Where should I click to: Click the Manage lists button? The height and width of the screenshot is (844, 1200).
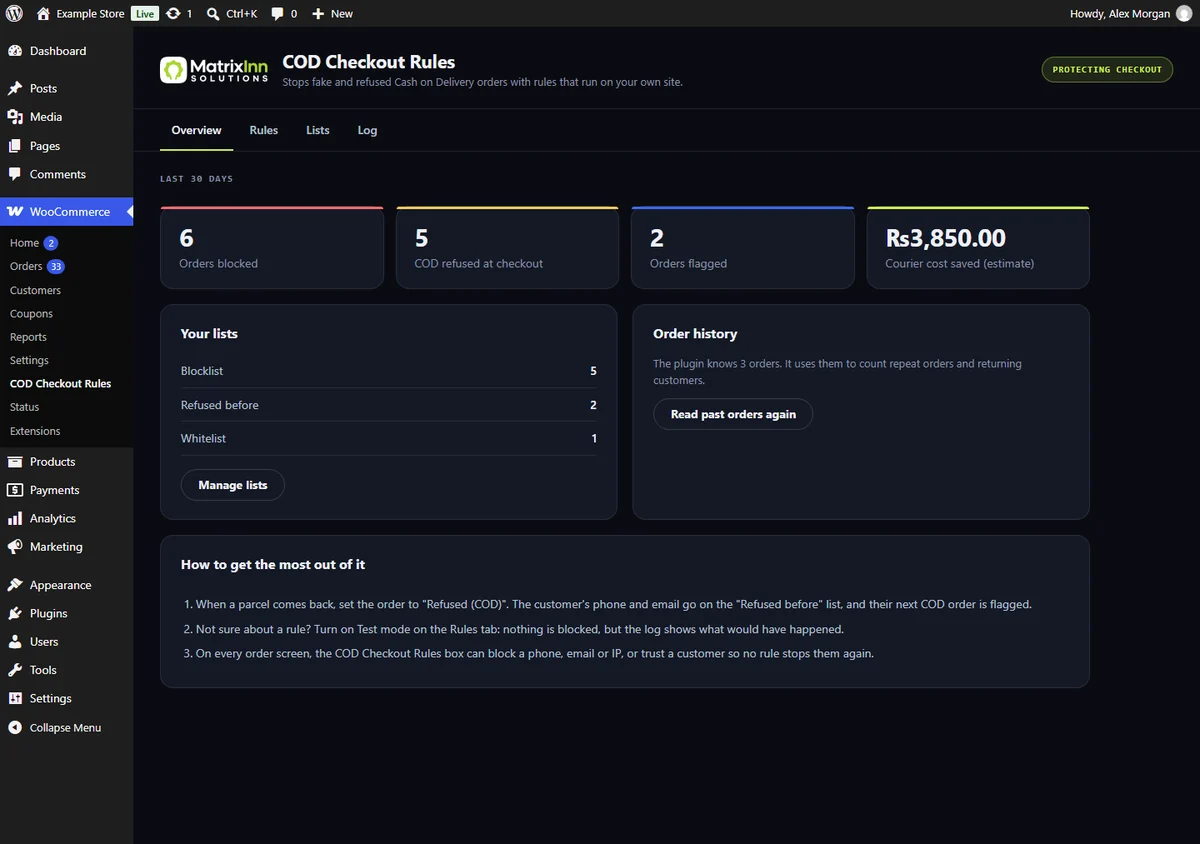[232, 485]
